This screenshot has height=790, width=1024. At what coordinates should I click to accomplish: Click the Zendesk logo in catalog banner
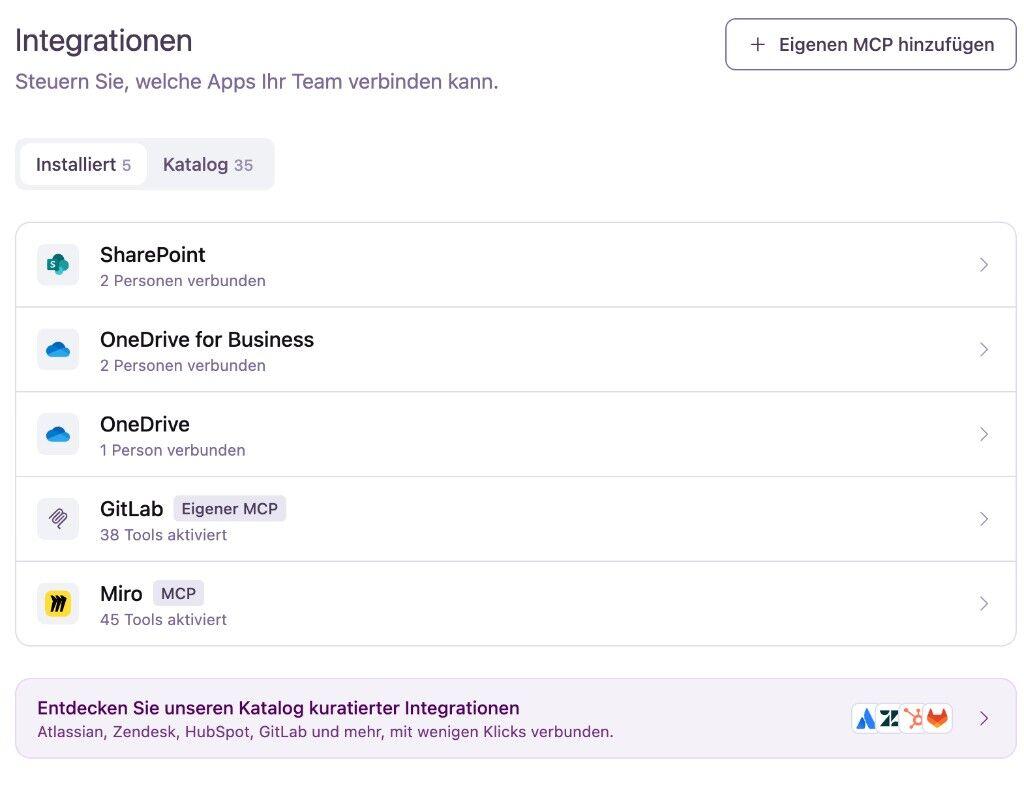tap(889, 719)
